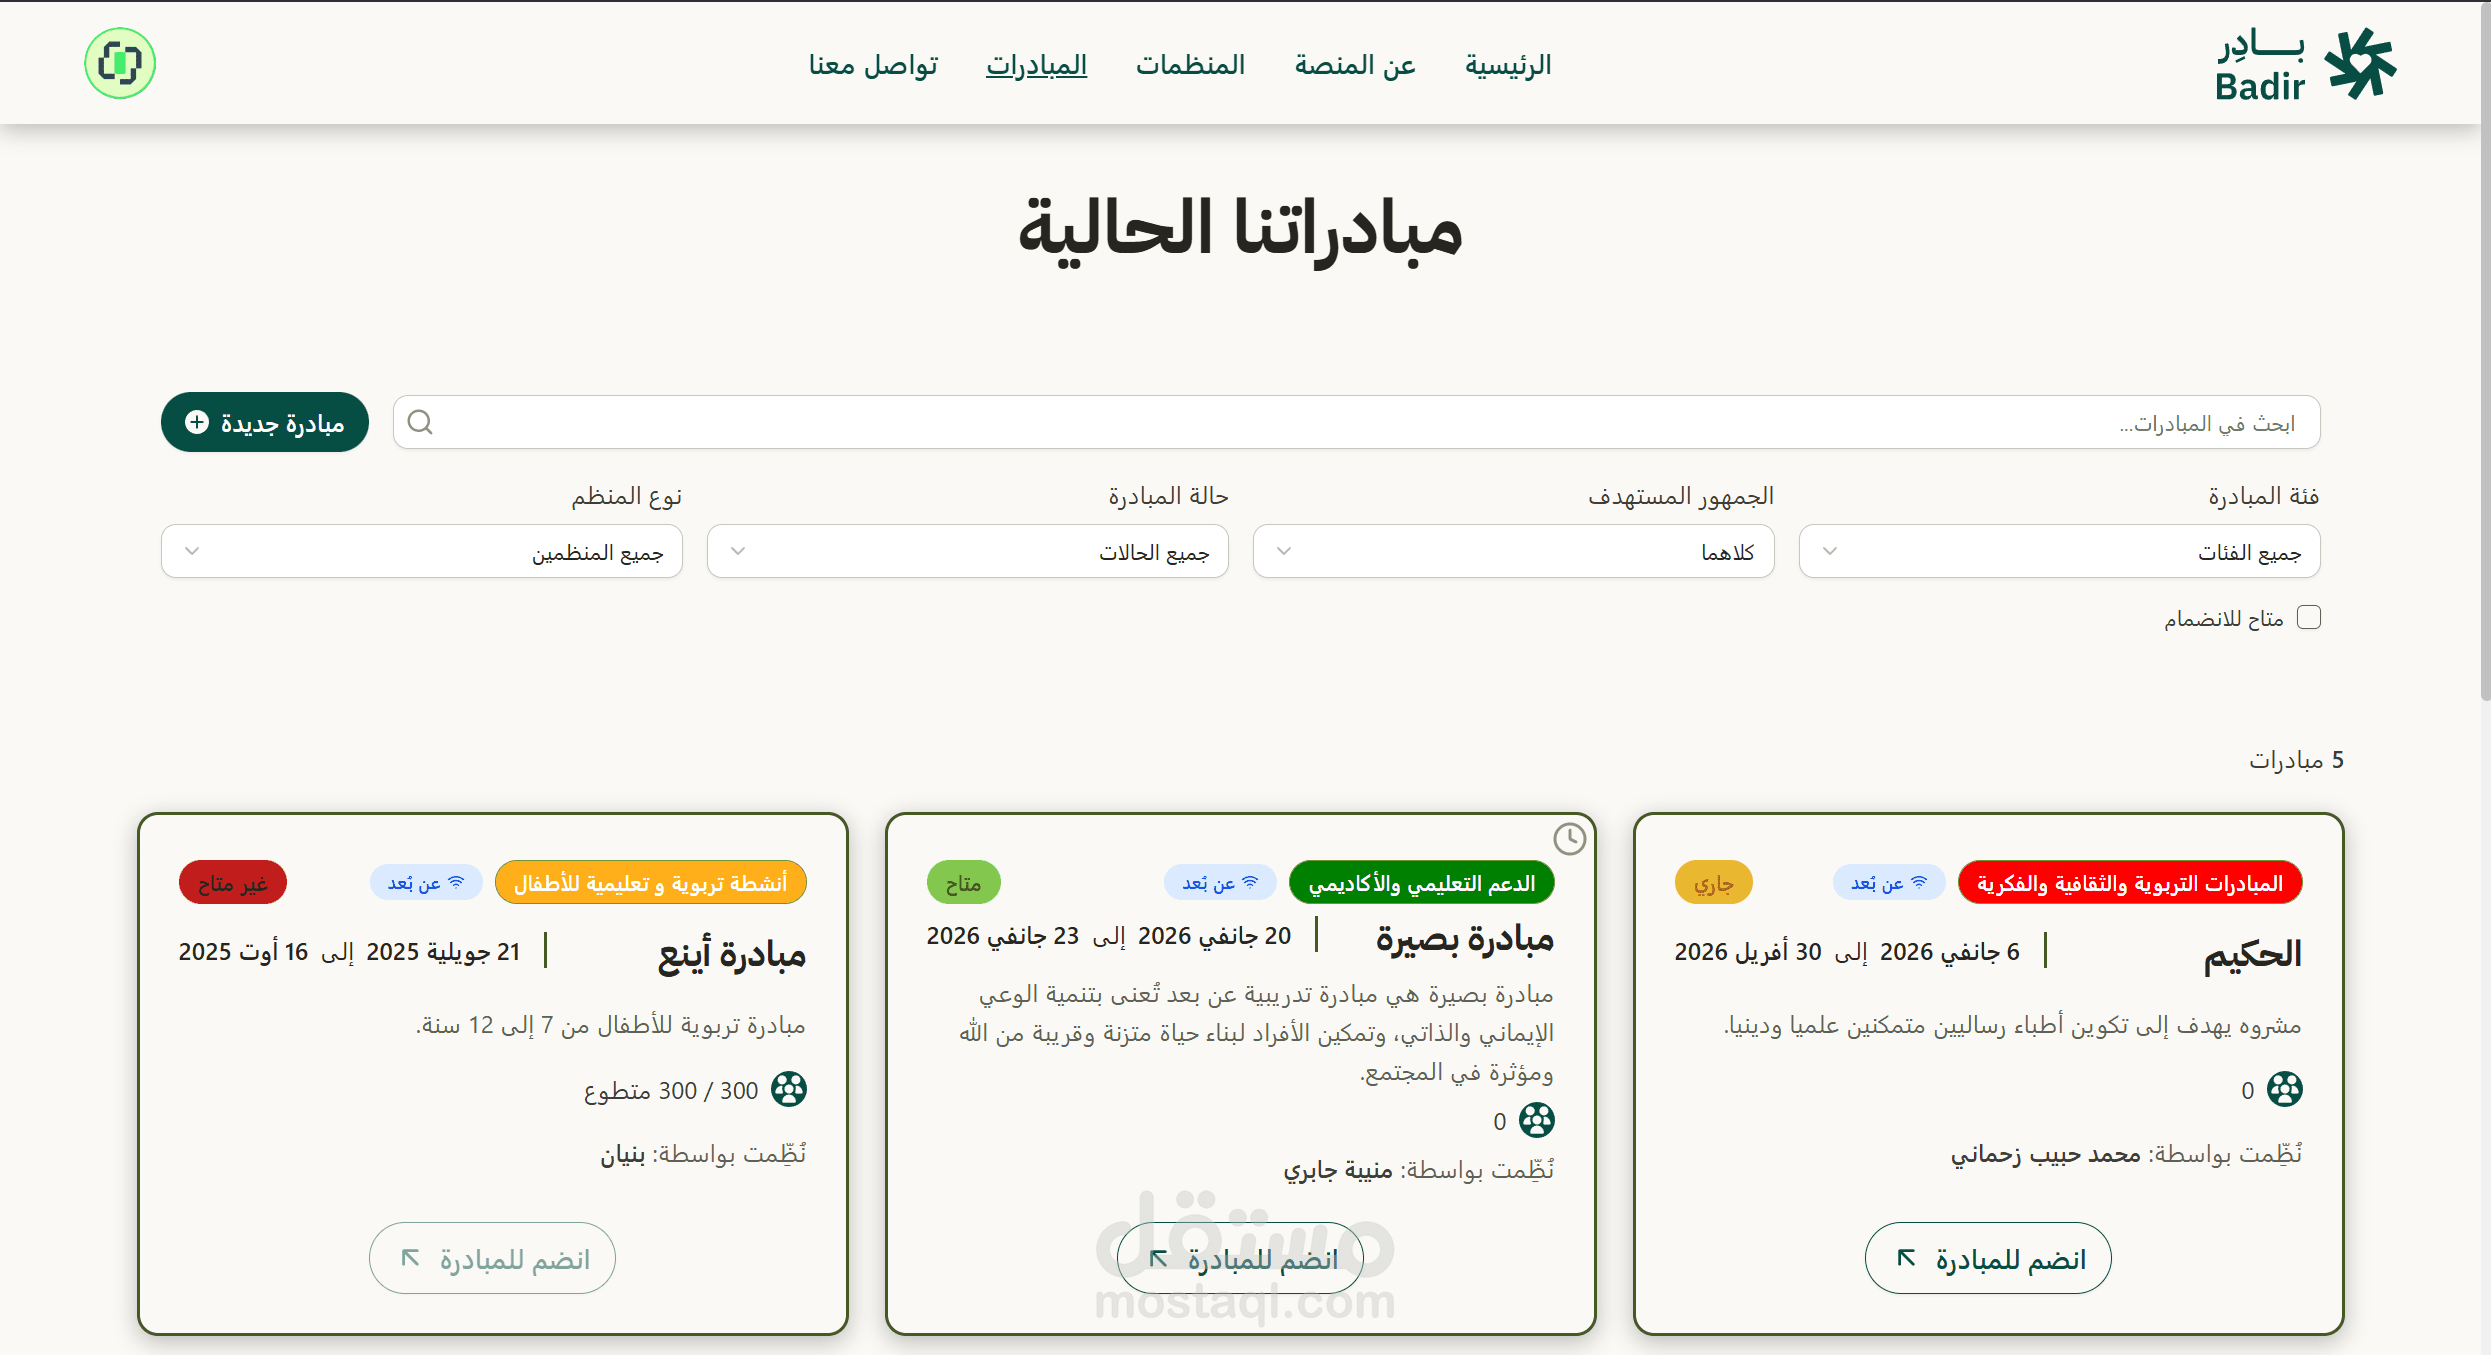Click the remote 'عن بُعد' badge on the الحكيم card
Image resolution: width=2491 pixels, height=1355 pixels.
click(1888, 883)
